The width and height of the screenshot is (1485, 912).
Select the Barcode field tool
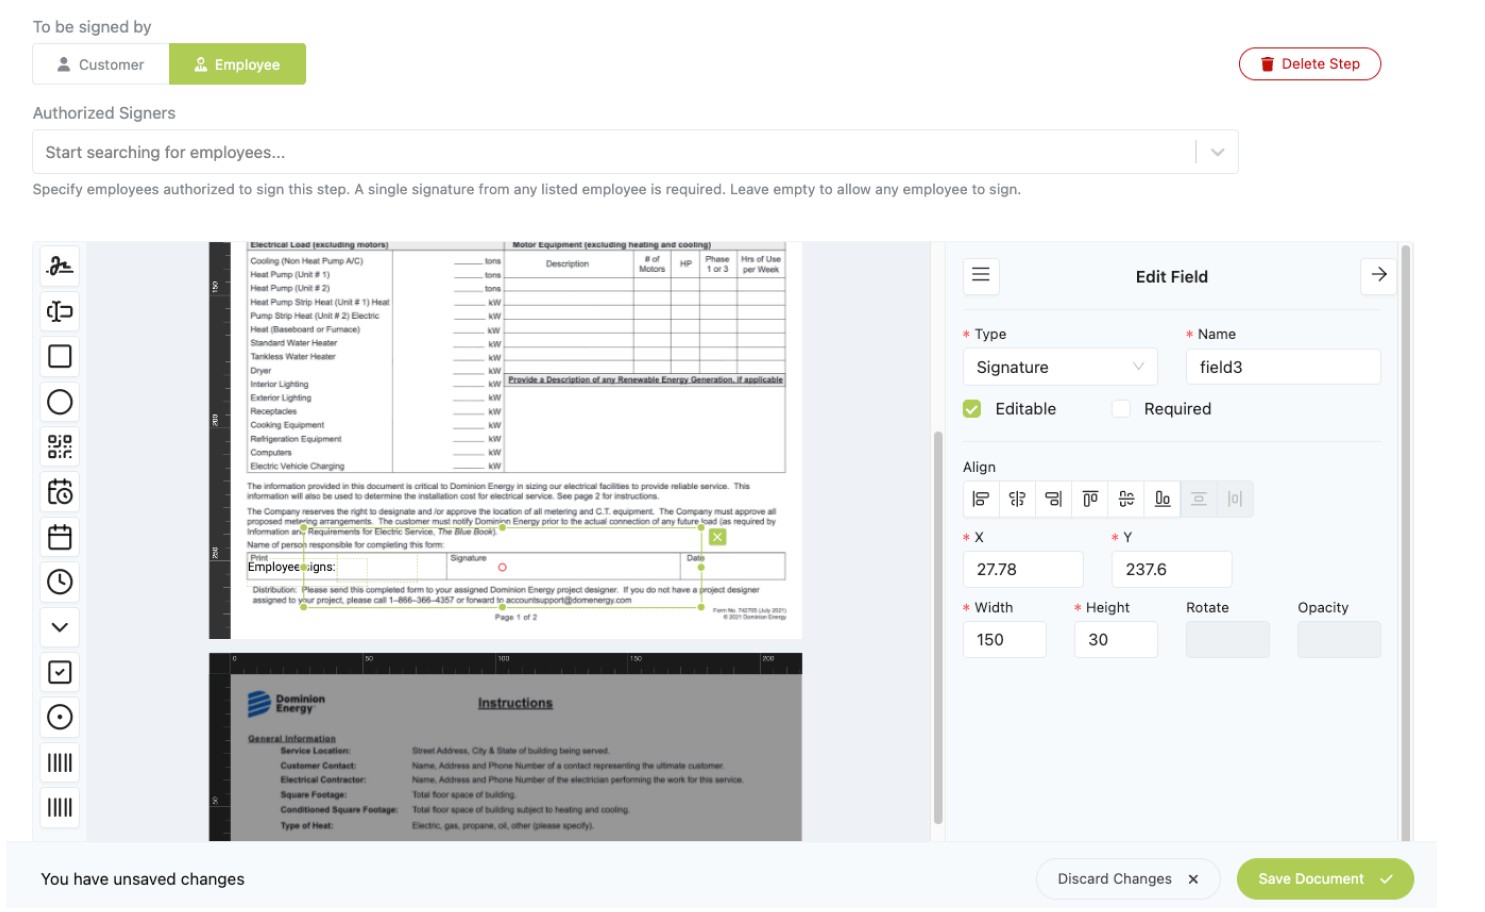point(59,762)
